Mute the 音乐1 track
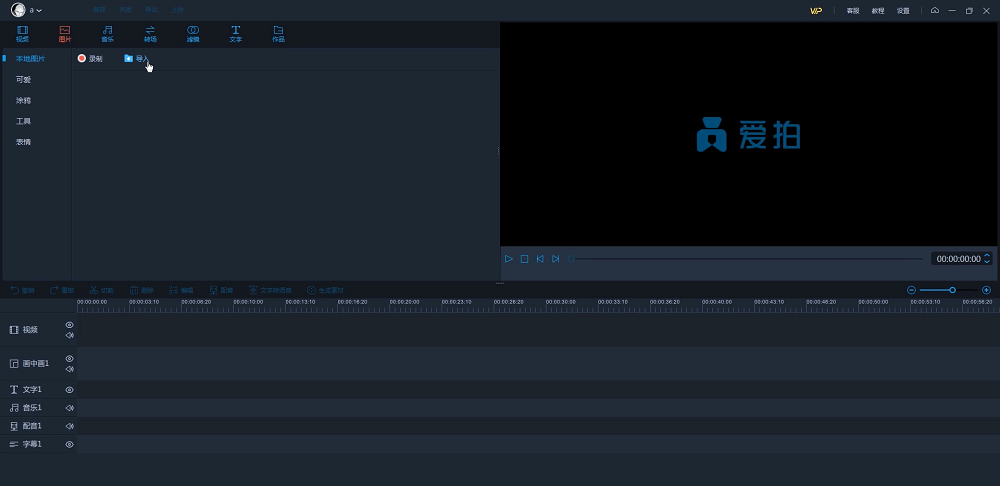1000x486 pixels. point(70,408)
